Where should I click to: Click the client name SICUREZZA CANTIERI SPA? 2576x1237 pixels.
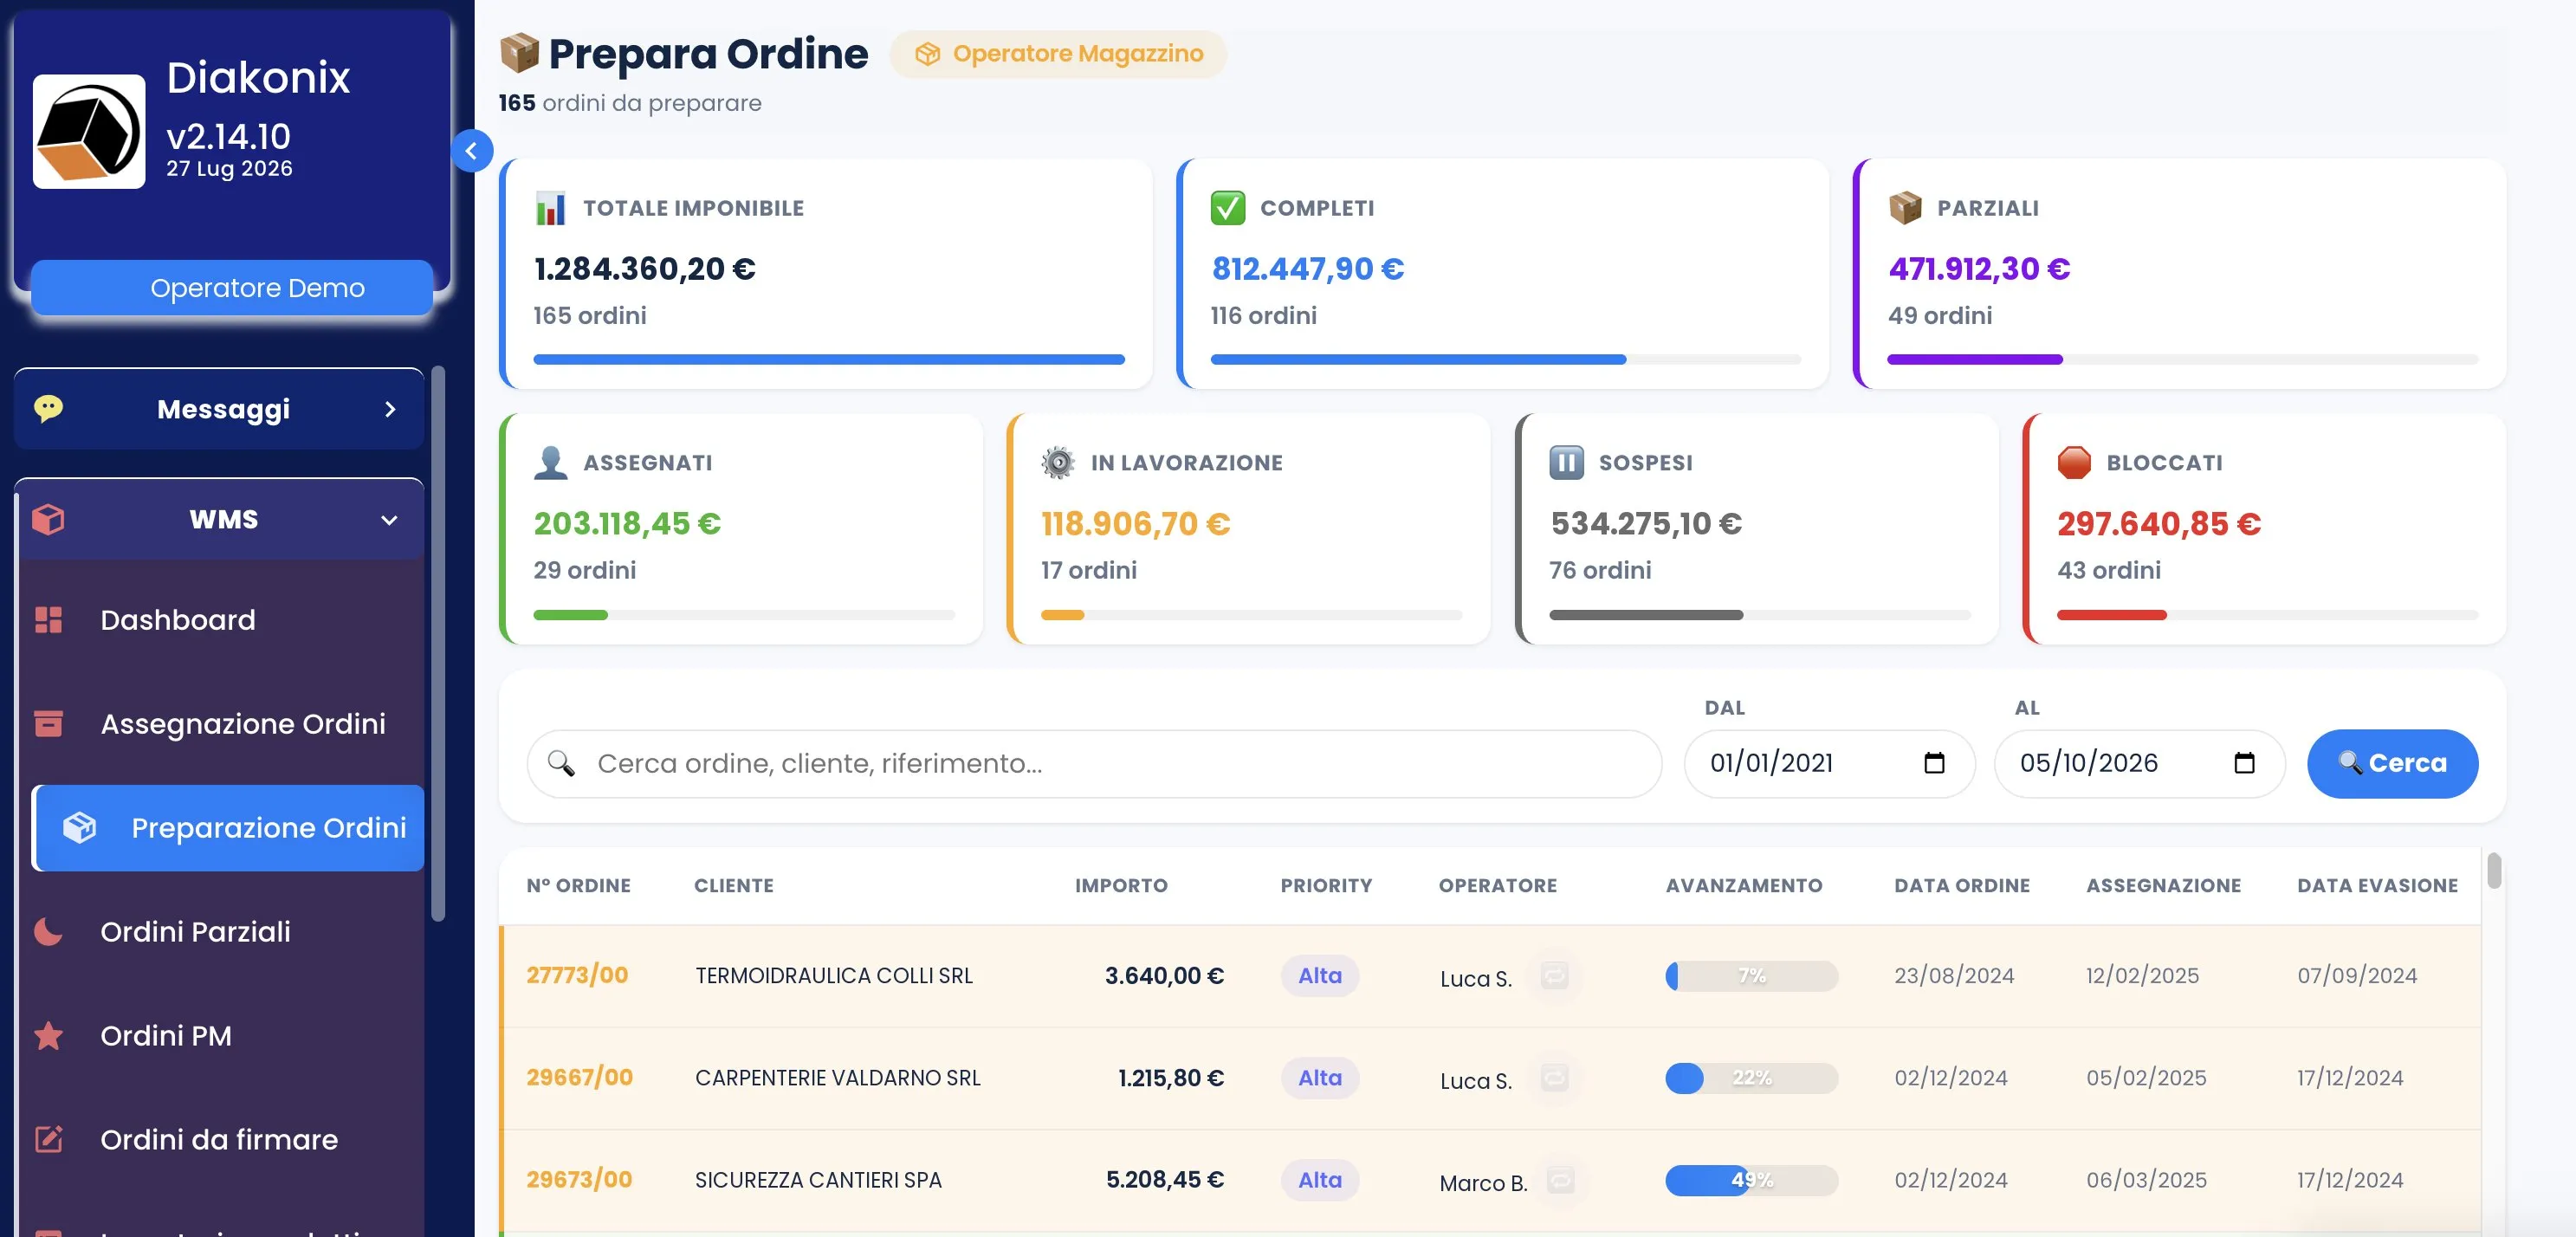(x=818, y=1180)
